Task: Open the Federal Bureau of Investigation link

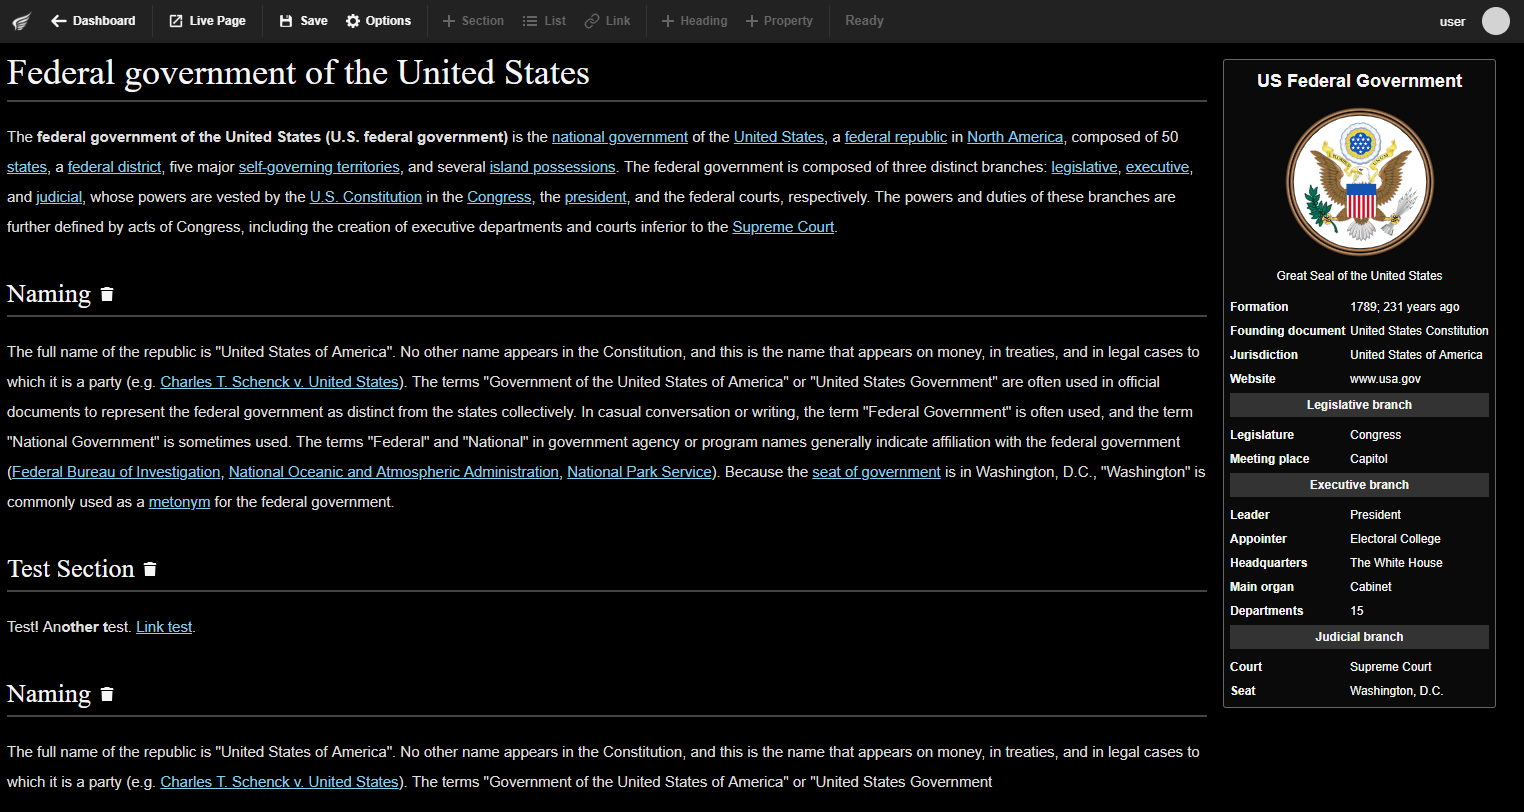Action: [x=116, y=472]
